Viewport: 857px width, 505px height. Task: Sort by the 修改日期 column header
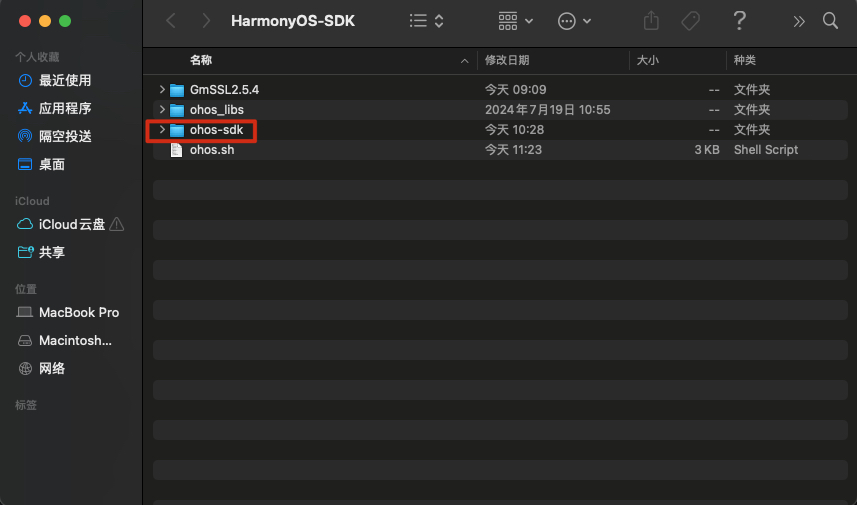click(507, 60)
